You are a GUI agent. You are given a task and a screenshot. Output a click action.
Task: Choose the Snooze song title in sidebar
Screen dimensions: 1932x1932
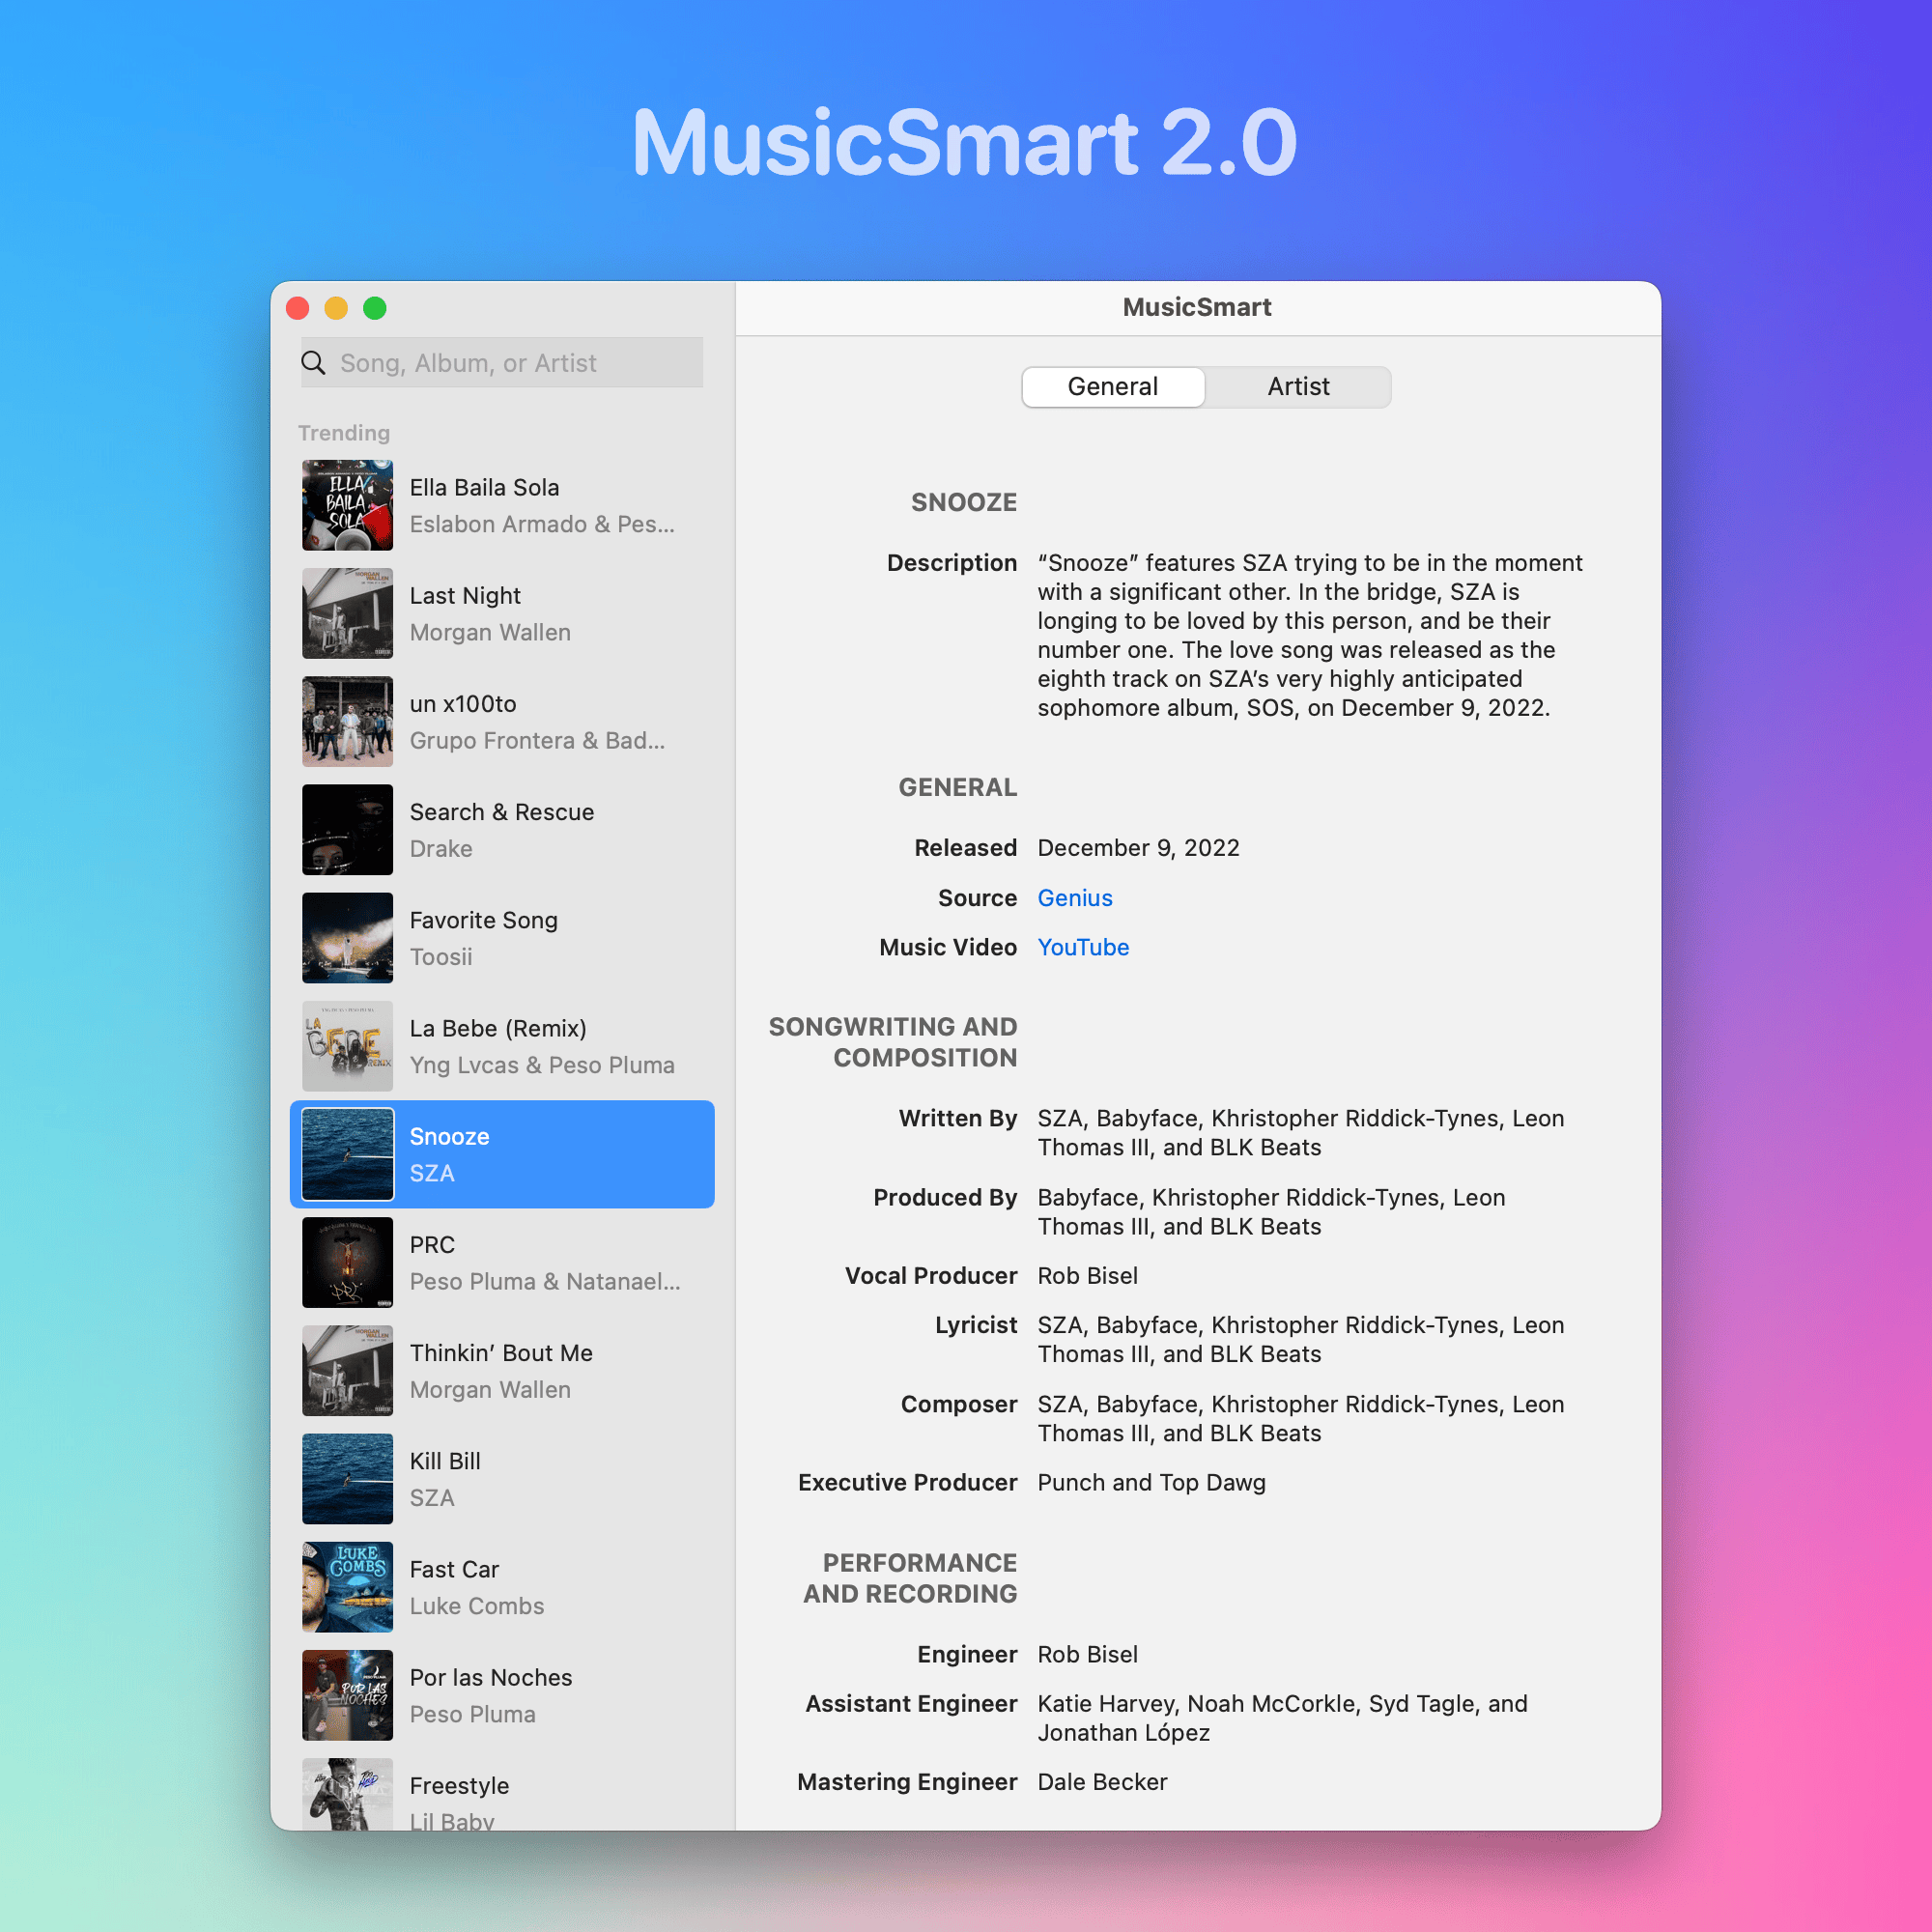[449, 1136]
